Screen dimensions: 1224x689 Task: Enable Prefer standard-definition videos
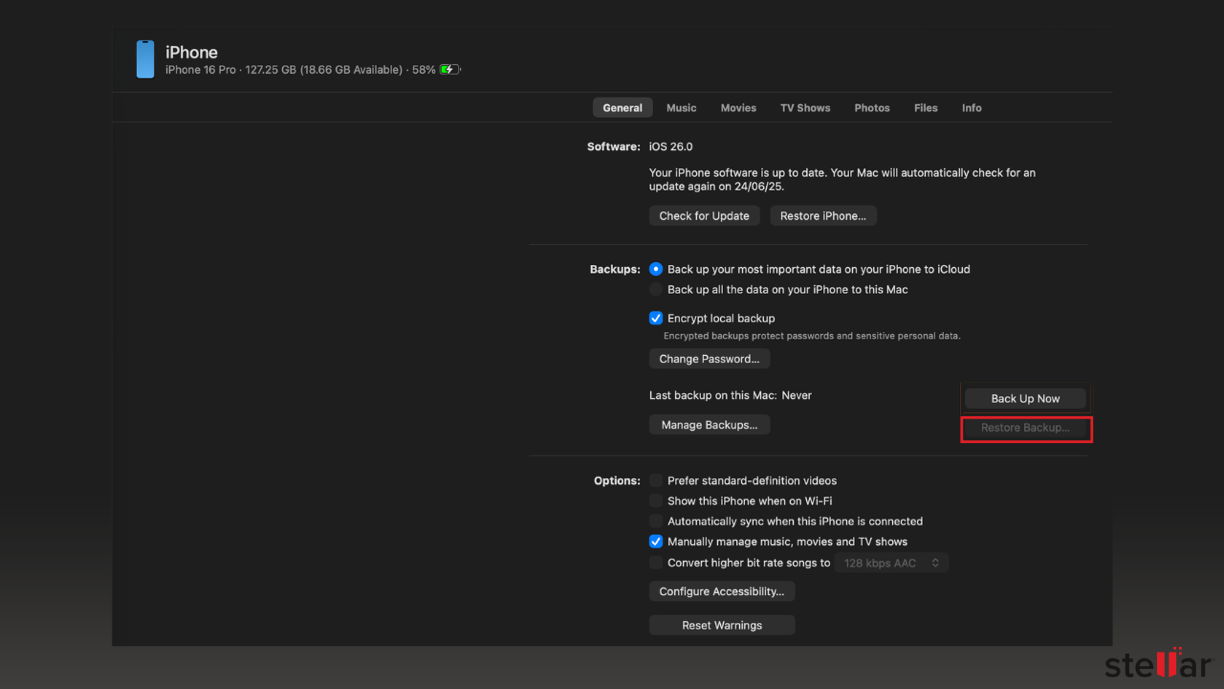tap(656, 481)
